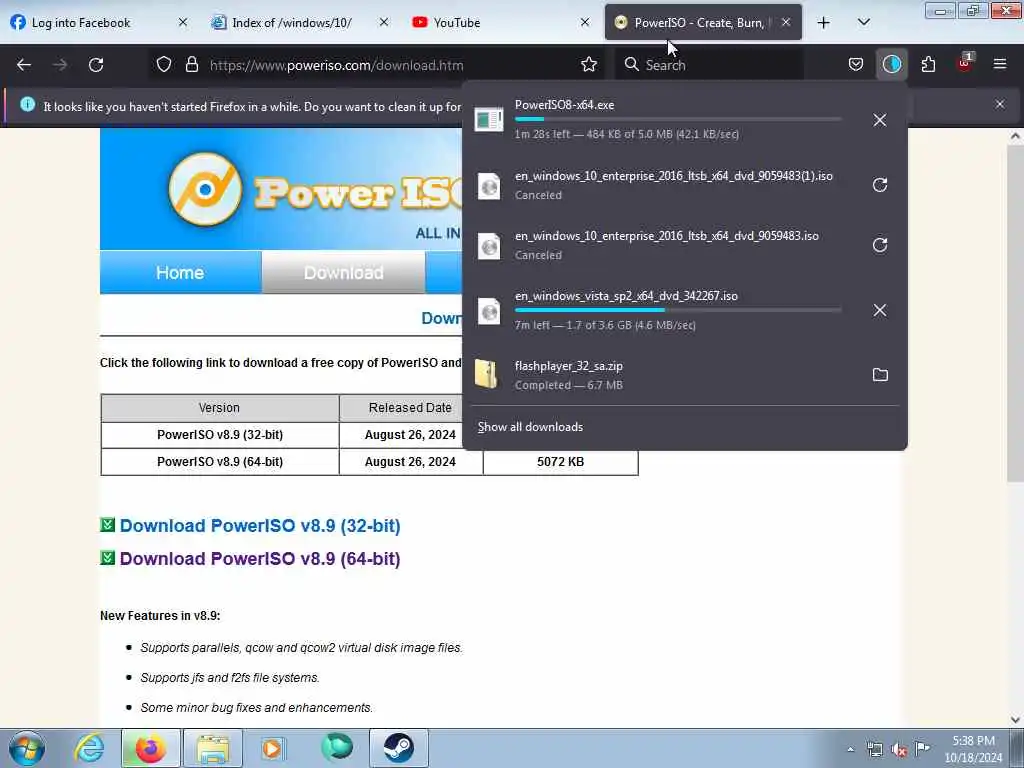Screen dimensions: 1024x768
Task: Open the Download site menu item
Action: [344, 272]
